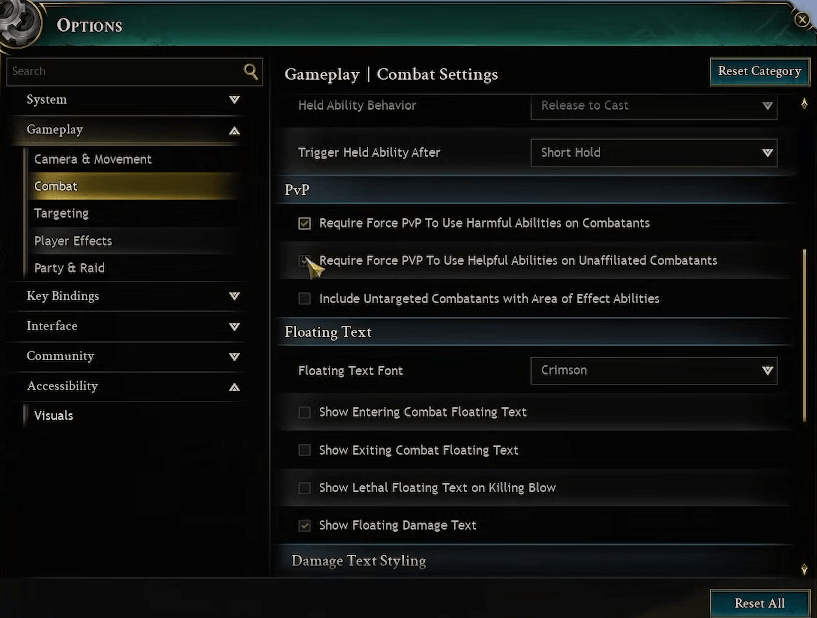Check Show Entering Combat Floating Text
This screenshot has height=618, width=817.
click(x=304, y=412)
